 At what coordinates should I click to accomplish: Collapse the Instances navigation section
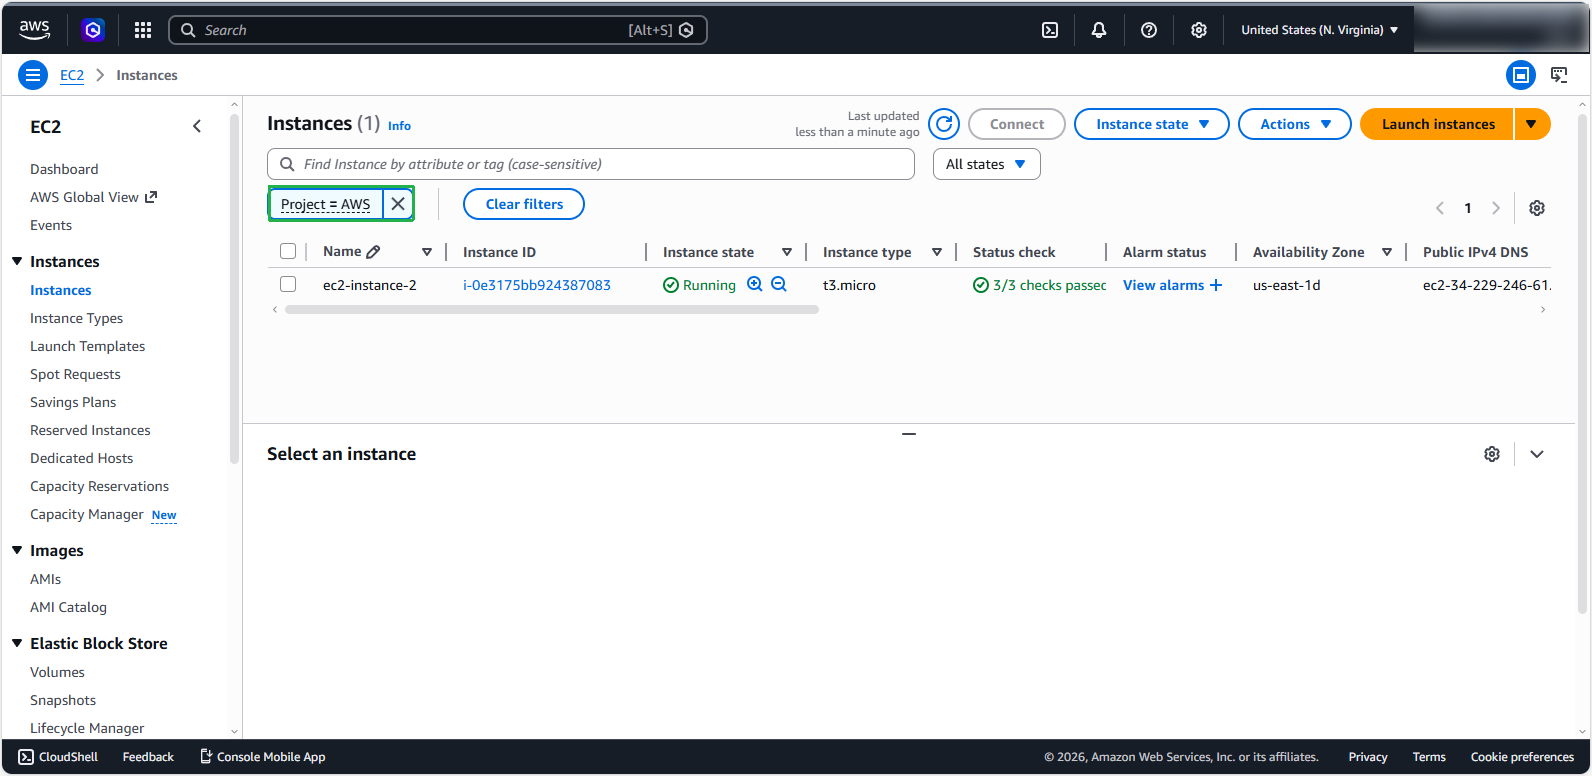pos(17,261)
